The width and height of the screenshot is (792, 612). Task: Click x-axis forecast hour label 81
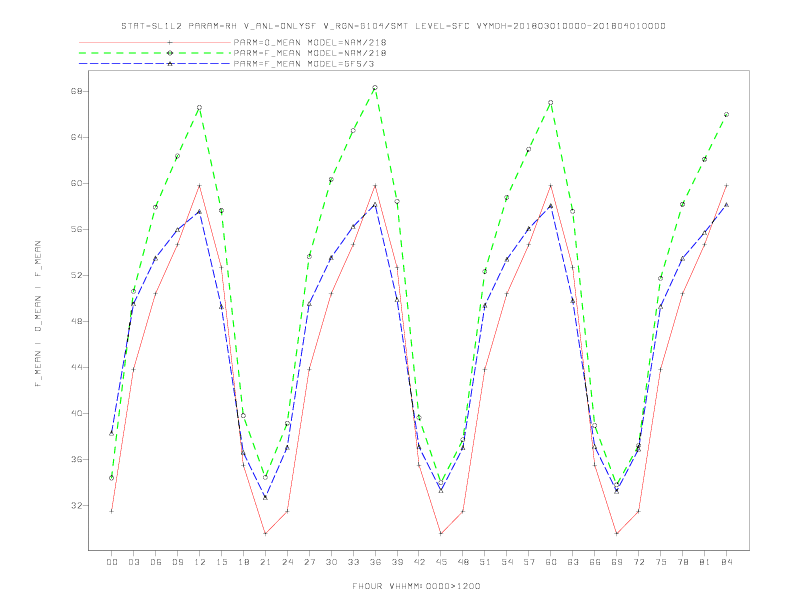[x=705, y=562]
